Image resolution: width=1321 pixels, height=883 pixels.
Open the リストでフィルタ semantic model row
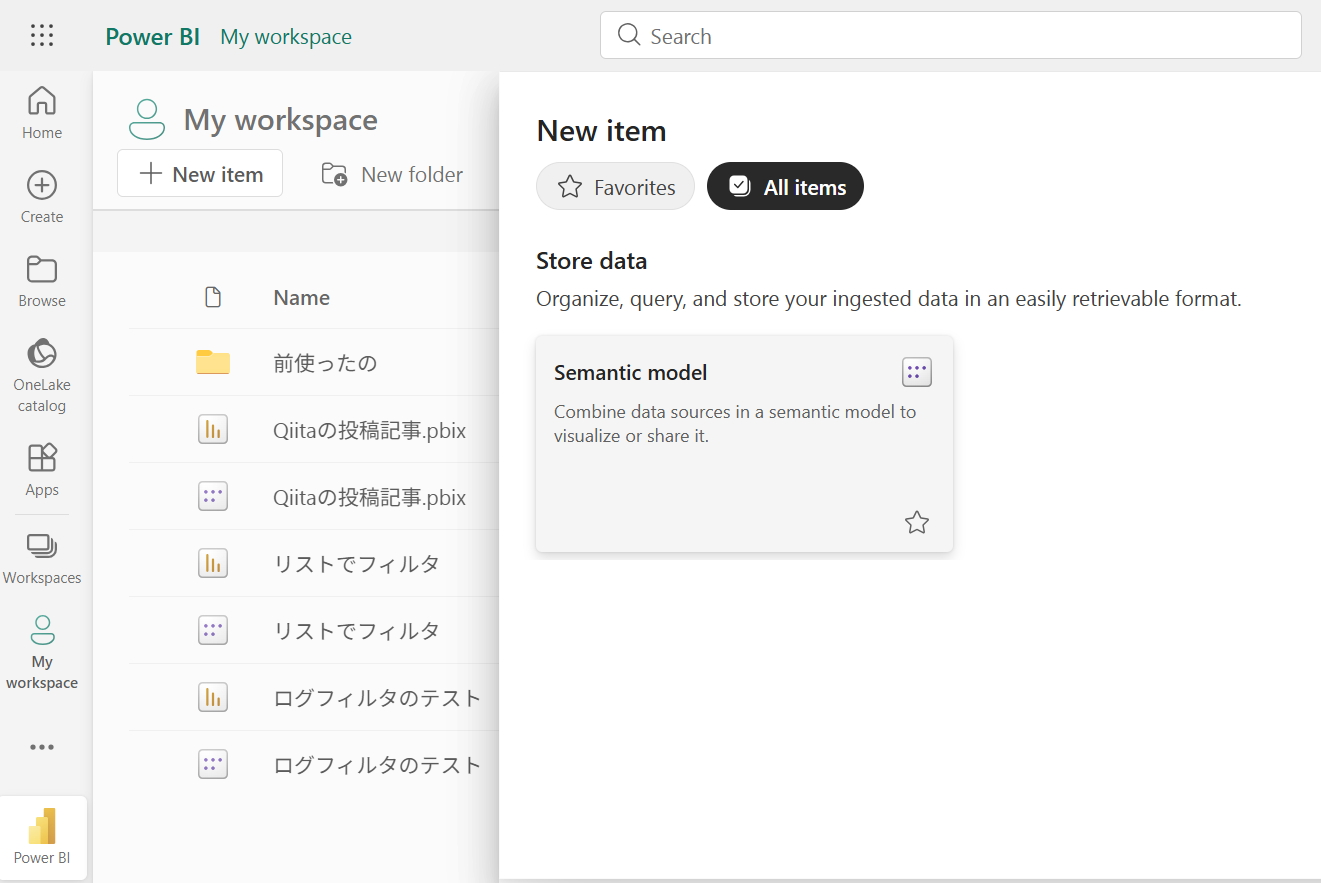click(x=356, y=631)
